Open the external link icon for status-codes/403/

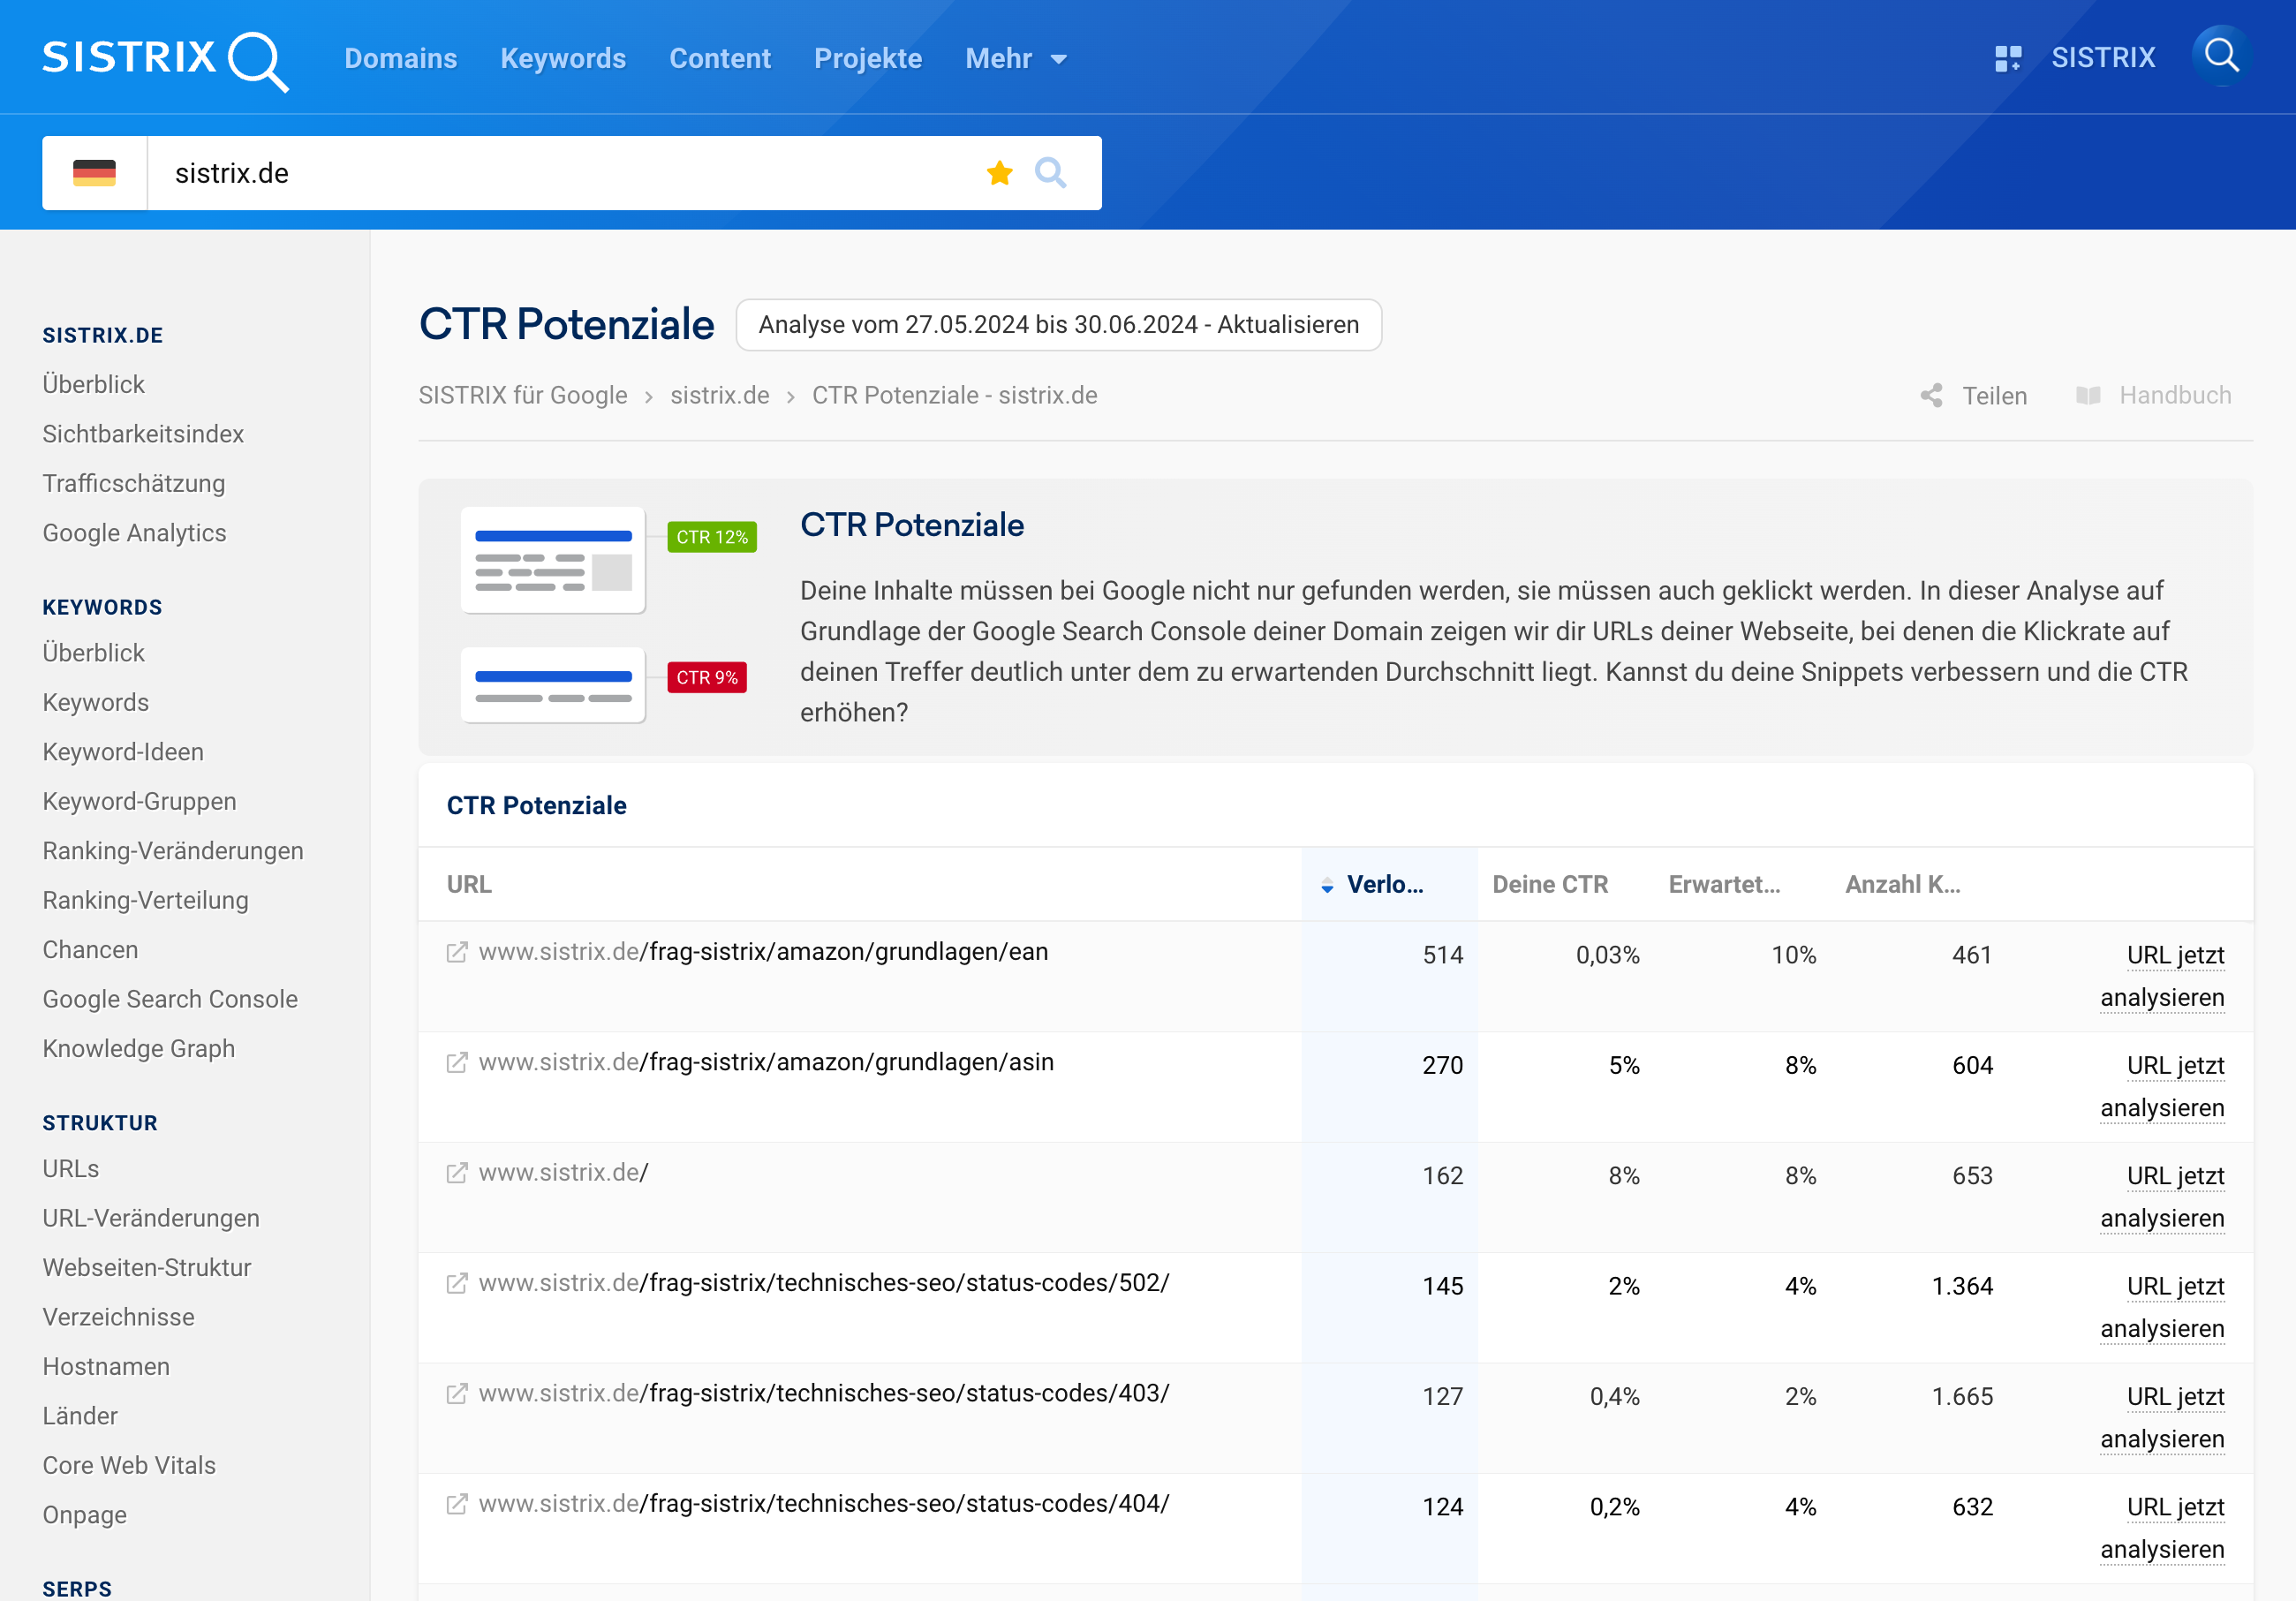457,1393
